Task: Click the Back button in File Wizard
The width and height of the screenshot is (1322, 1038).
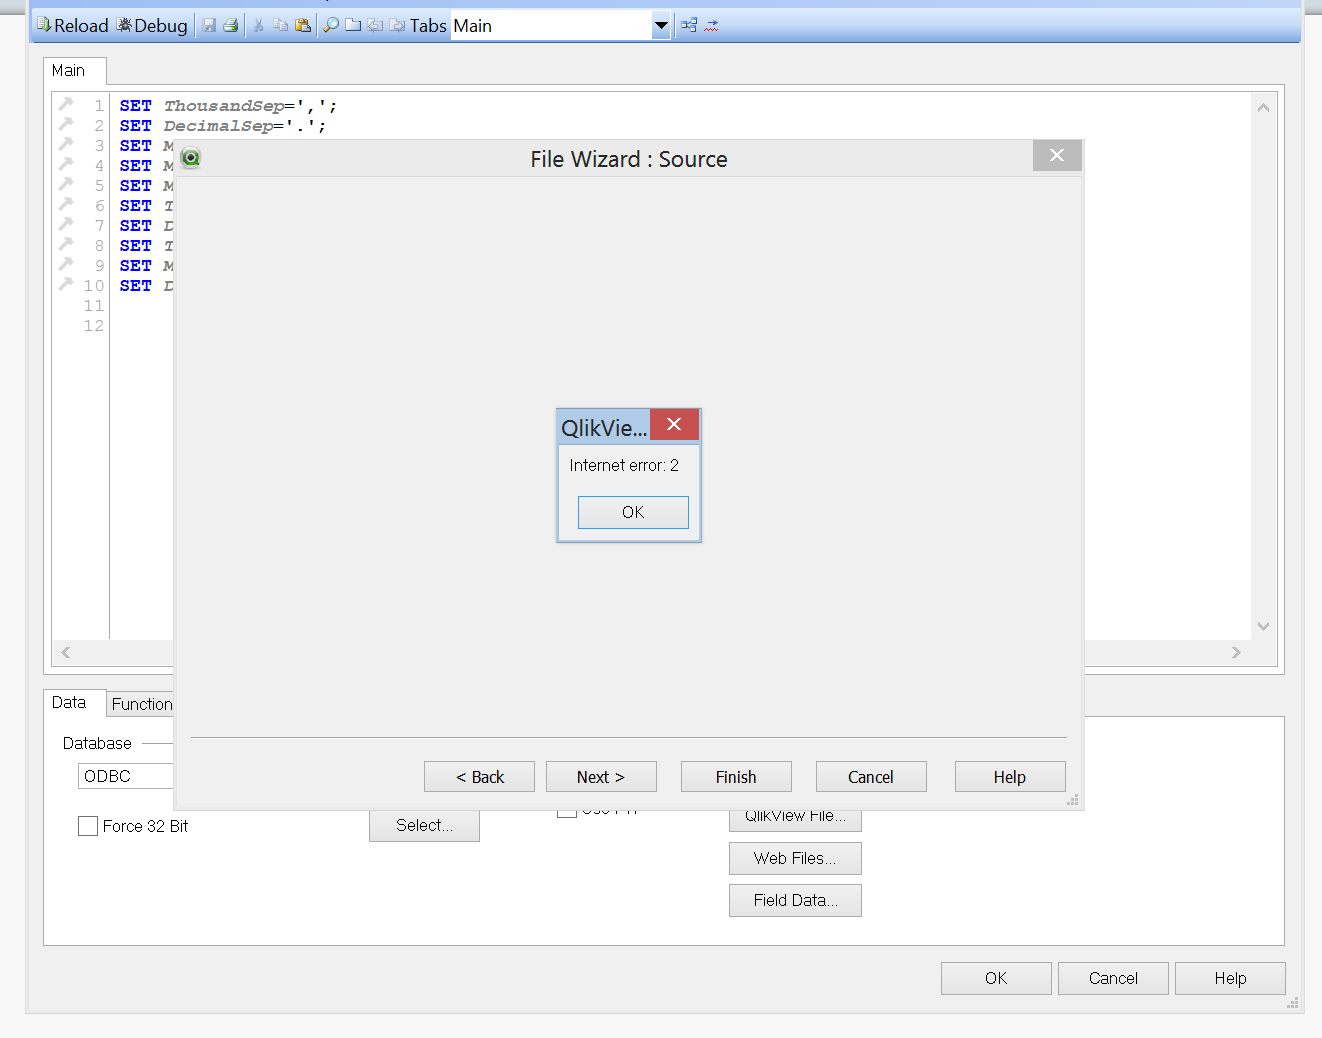Action: point(479,777)
